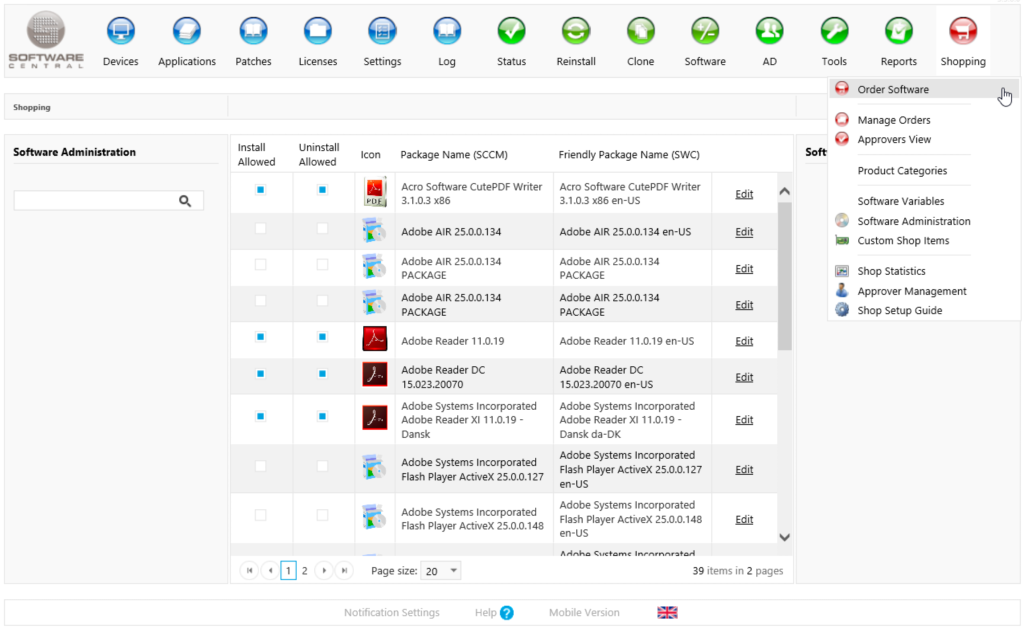The height and width of the screenshot is (629, 1024).
Task: Toggle Install Allowed for Adobe Reader DC
Action: [x=261, y=374]
